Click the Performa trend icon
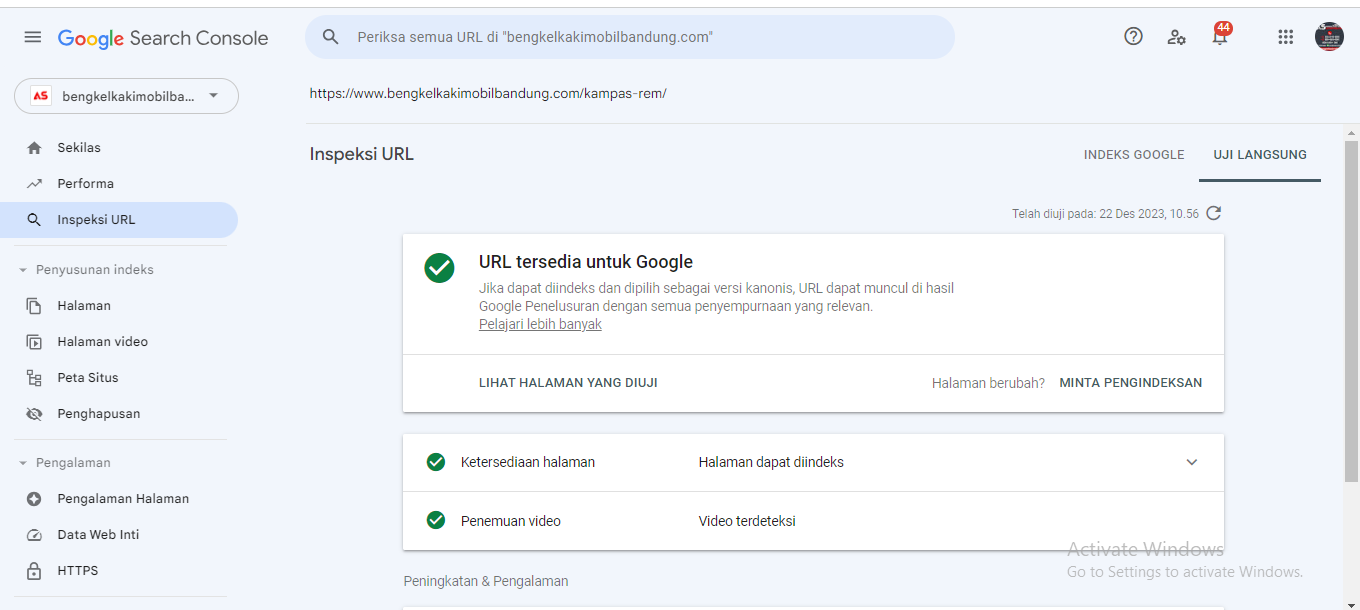The height and width of the screenshot is (610, 1360). (34, 184)
